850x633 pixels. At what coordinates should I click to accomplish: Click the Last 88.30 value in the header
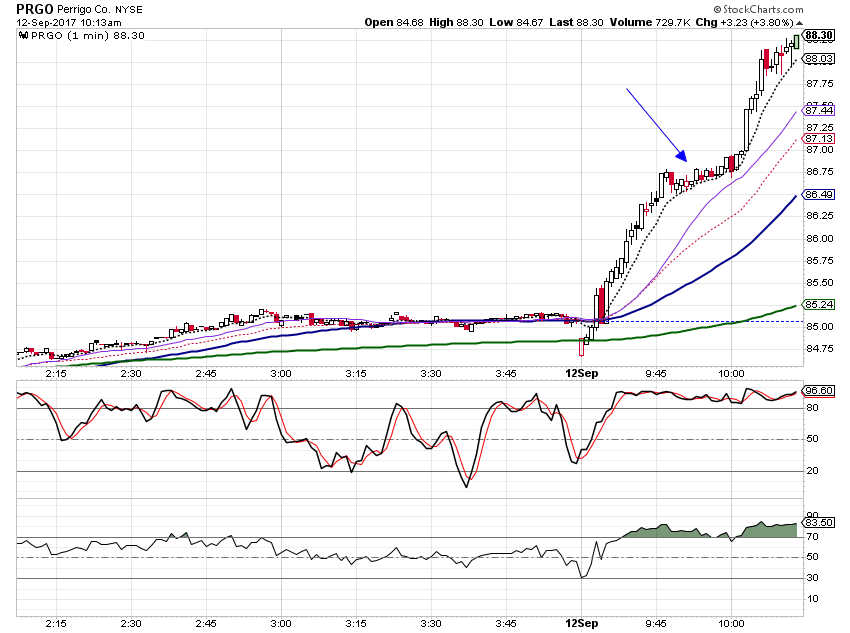pyautogui.click(x=576, y=22)
